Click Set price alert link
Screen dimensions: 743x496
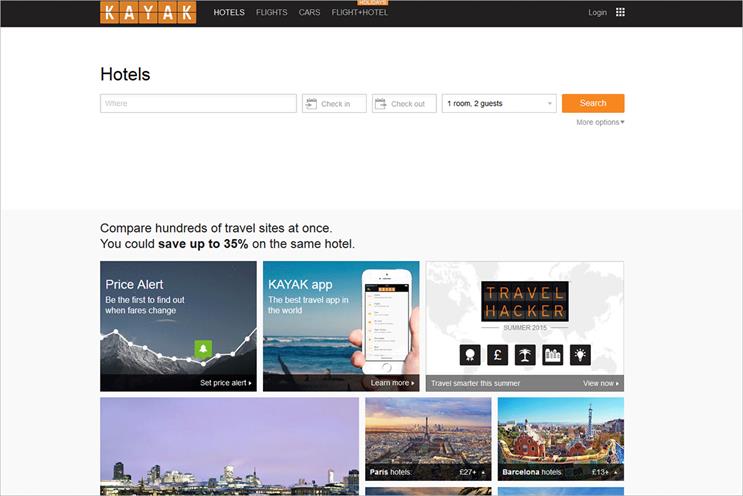[x=226, y=383]
